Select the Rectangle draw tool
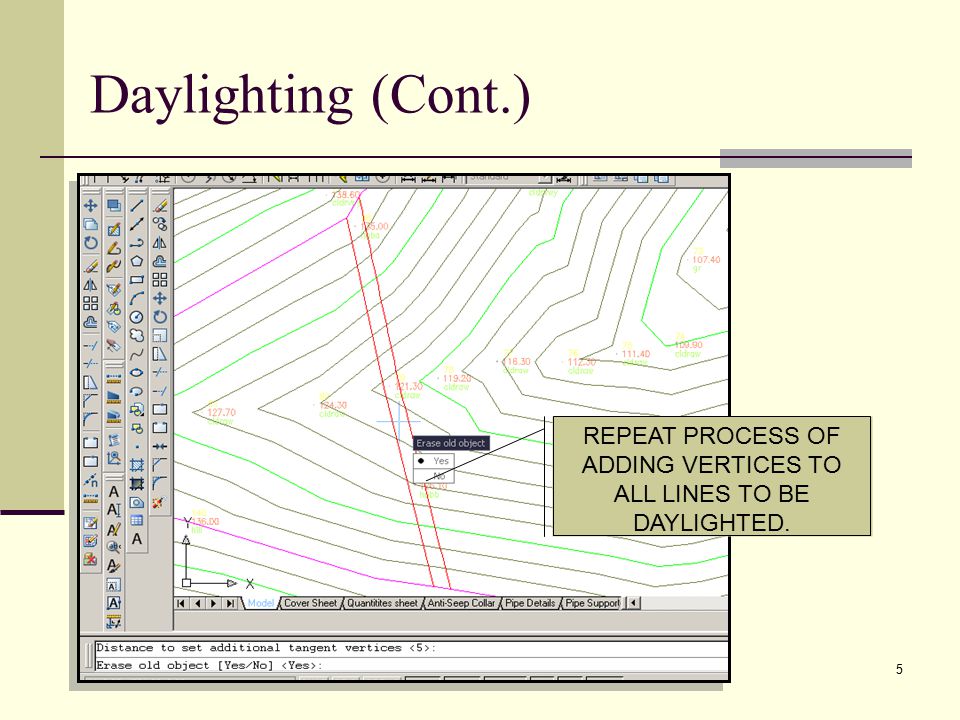Screen dimensions: 960x720 point(137,280)
